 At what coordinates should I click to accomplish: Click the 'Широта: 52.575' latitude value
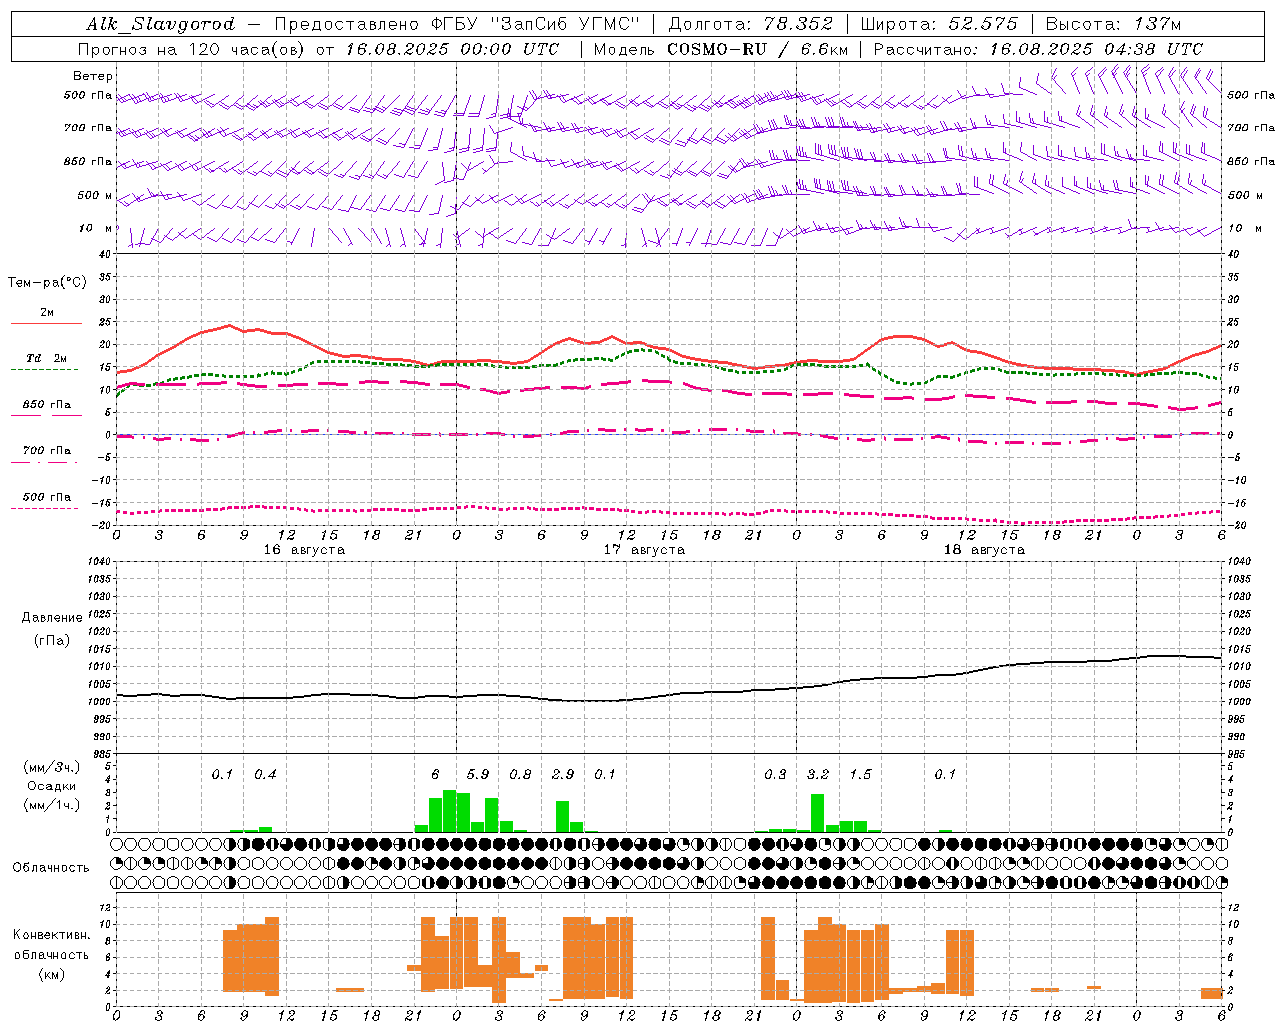(x=939, y=24)
